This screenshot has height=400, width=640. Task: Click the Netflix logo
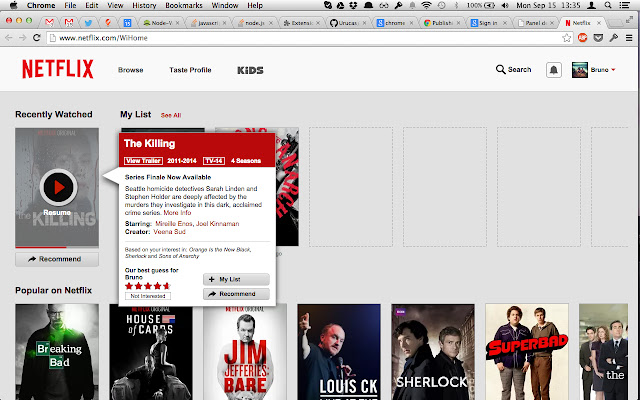pos(58,69)
